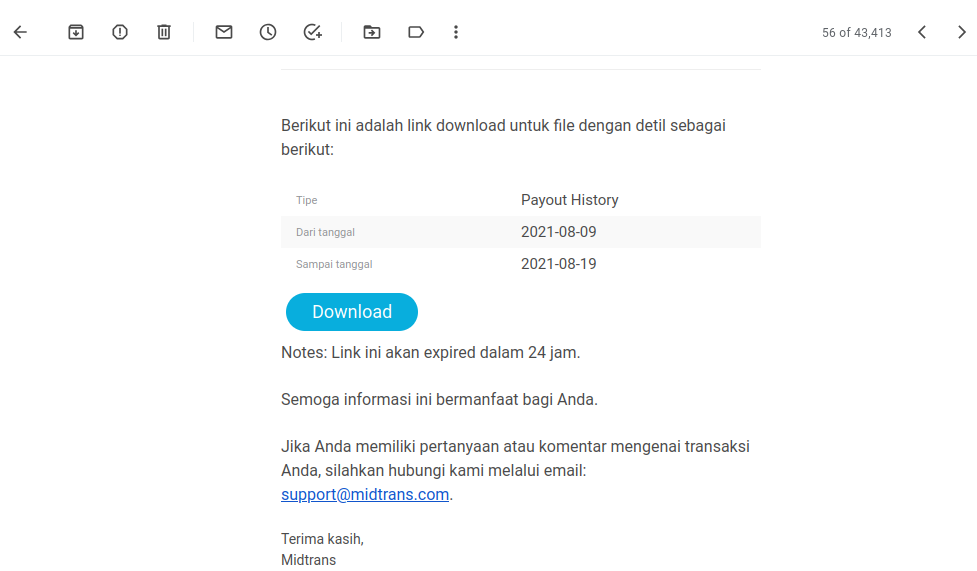Select the date 2021-08-19
This screenshot has width=977, height=571.
[x=558, y=264]
